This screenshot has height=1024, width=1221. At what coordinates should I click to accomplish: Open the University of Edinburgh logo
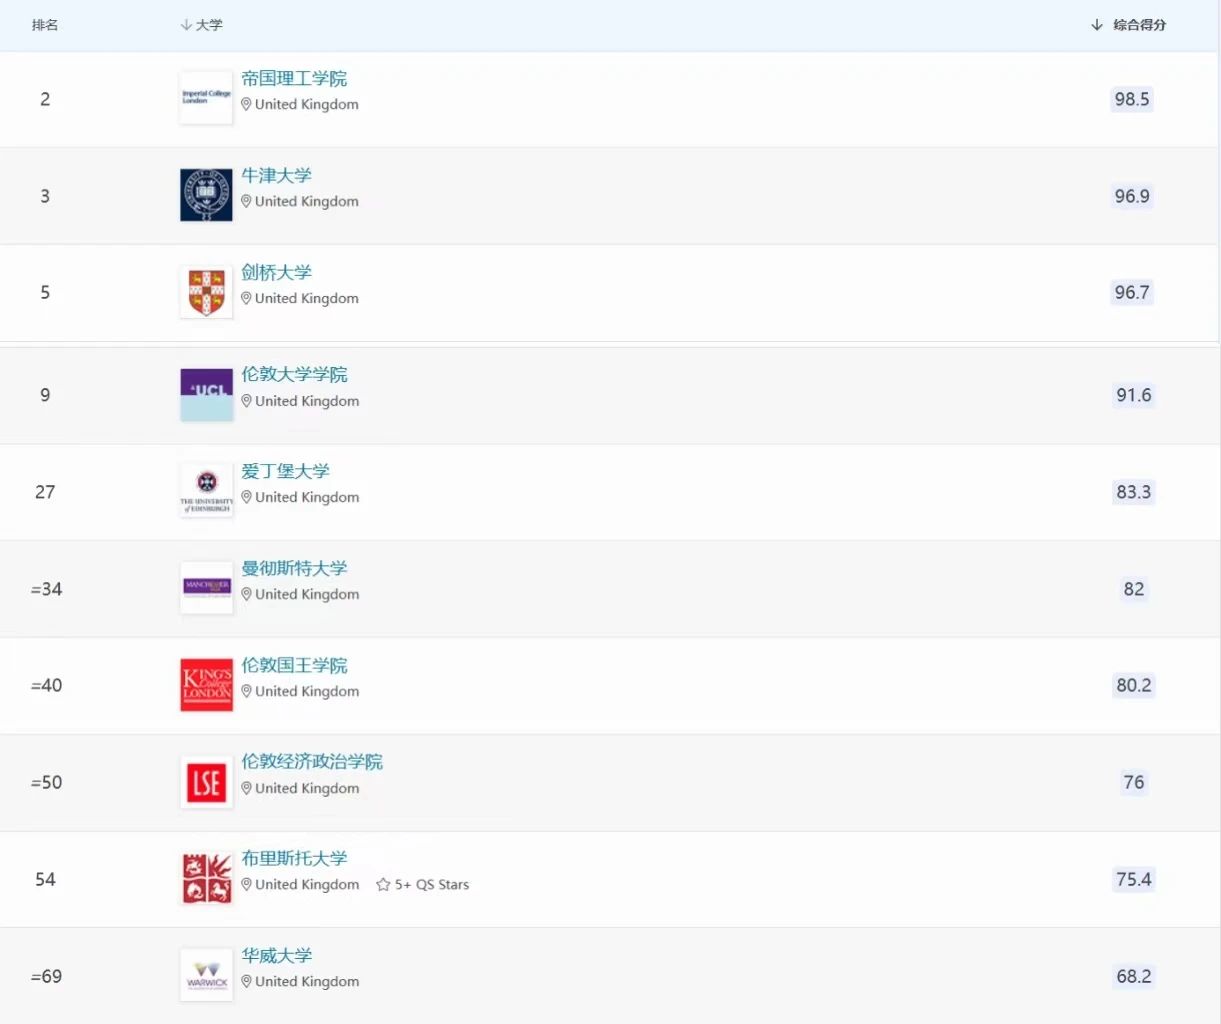pos(206,491)
